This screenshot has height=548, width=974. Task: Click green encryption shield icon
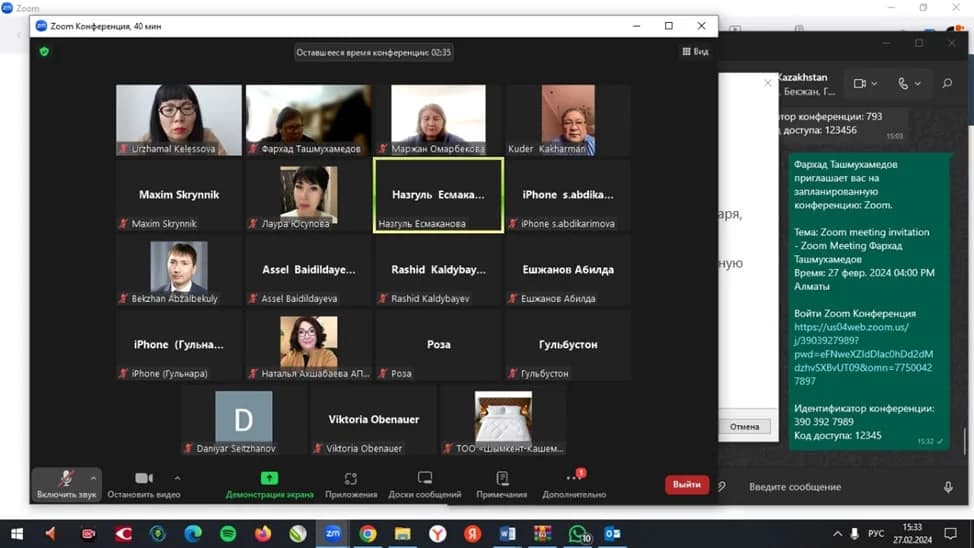pyautogui.click(x=44, y=52)
